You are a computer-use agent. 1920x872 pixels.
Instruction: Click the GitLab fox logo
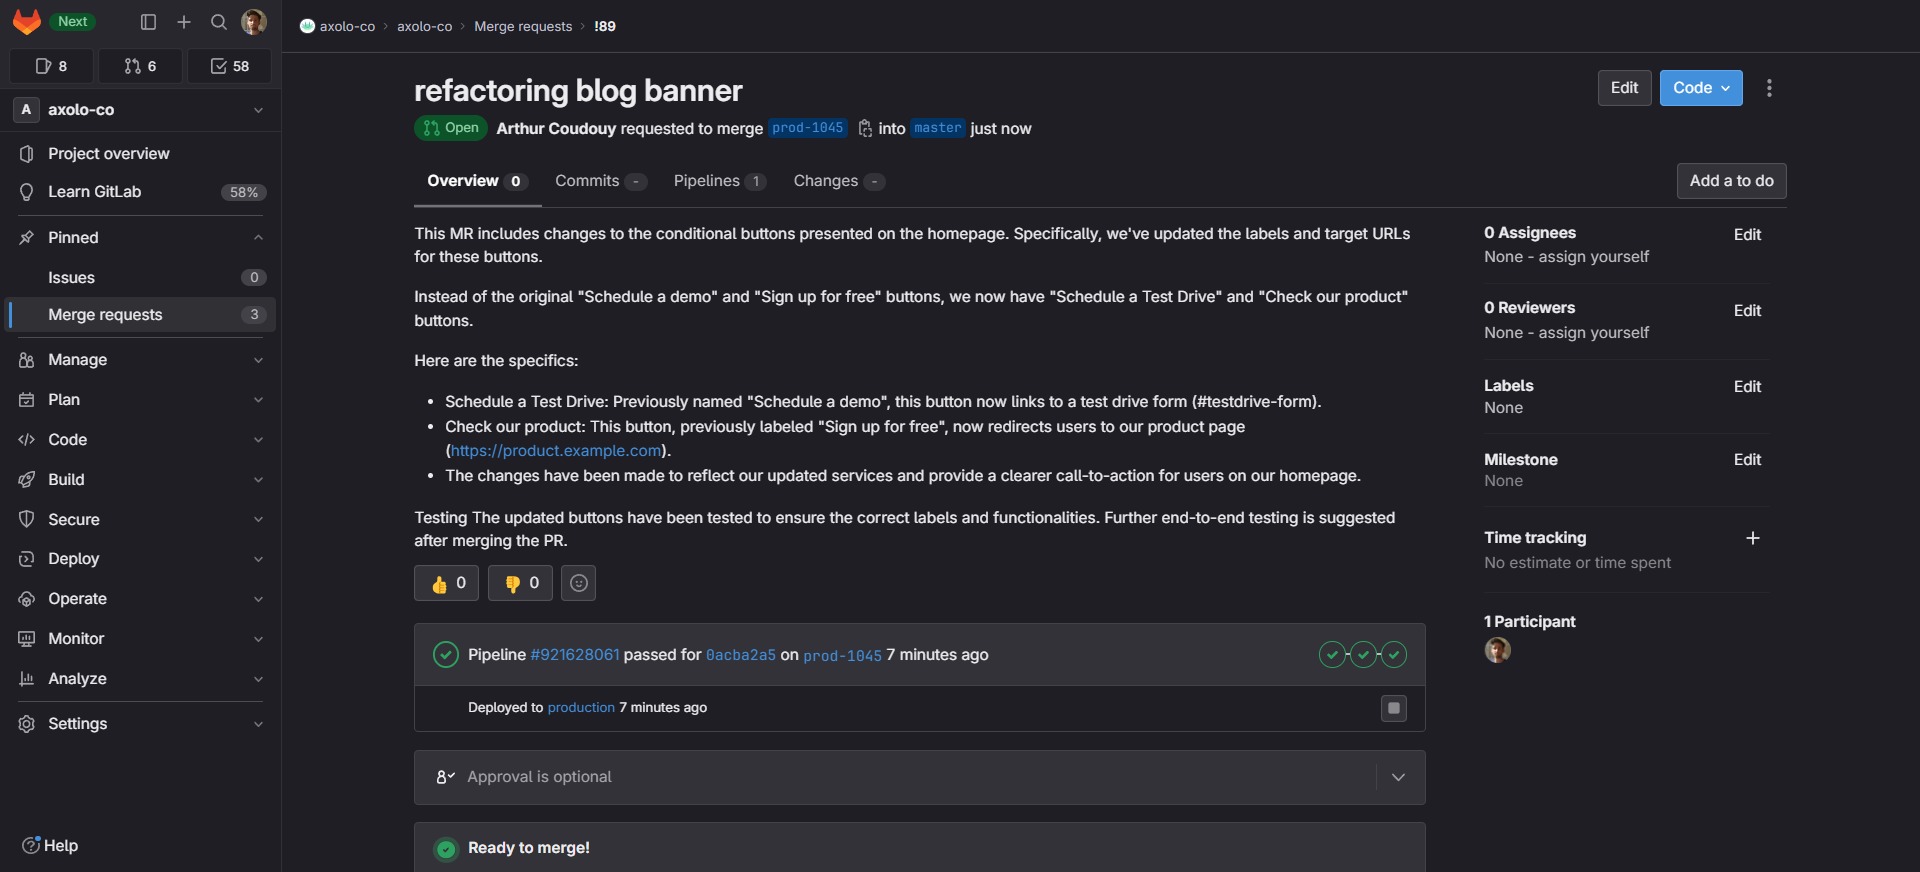(26, 22)
